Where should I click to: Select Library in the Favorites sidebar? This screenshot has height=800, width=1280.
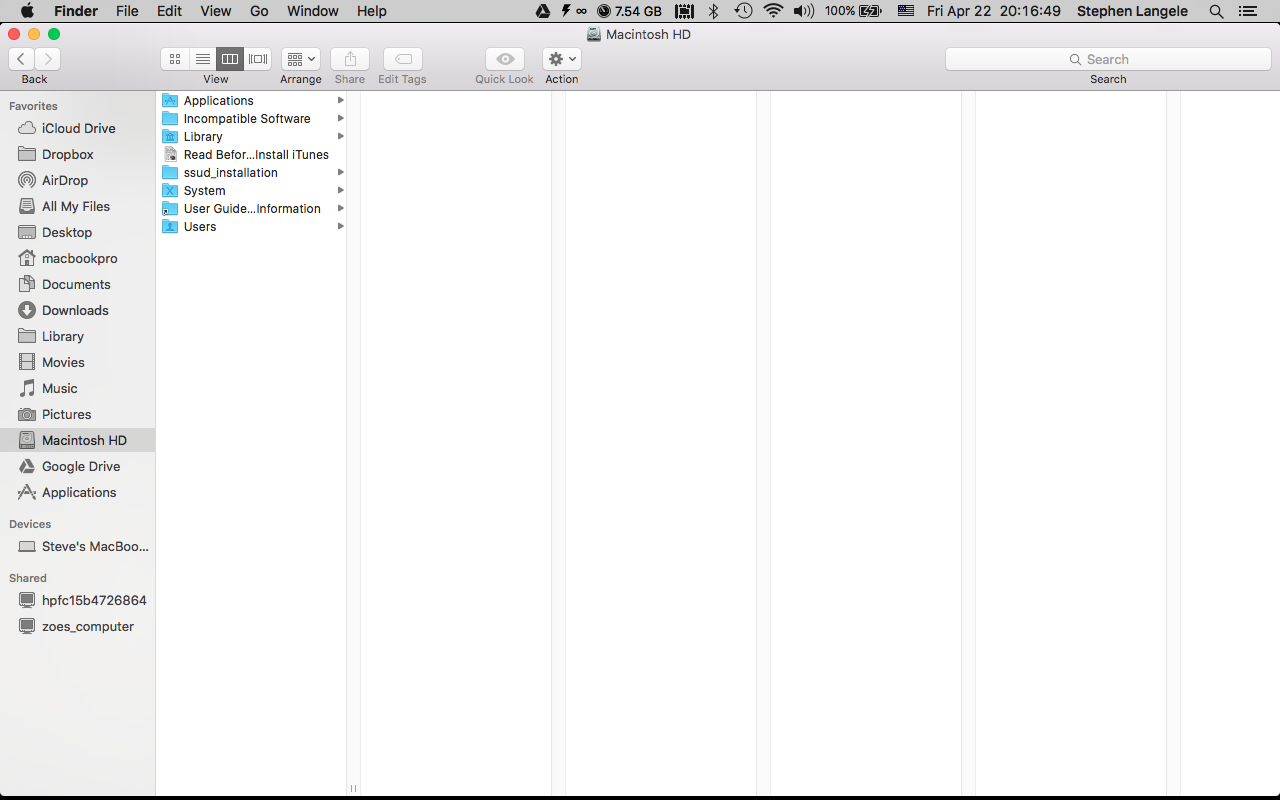[78, 336]
